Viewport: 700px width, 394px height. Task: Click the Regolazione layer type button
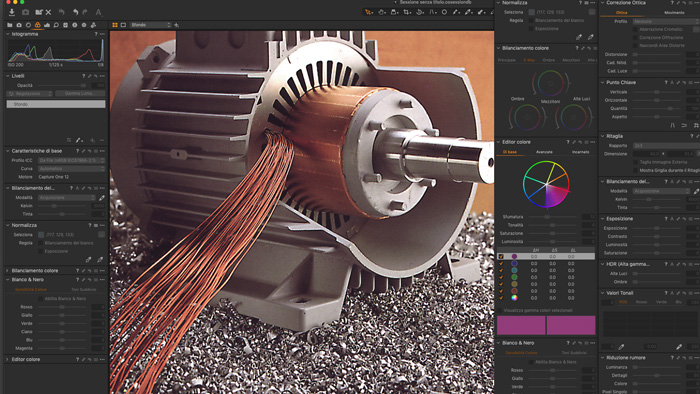[x=29, y=94]
